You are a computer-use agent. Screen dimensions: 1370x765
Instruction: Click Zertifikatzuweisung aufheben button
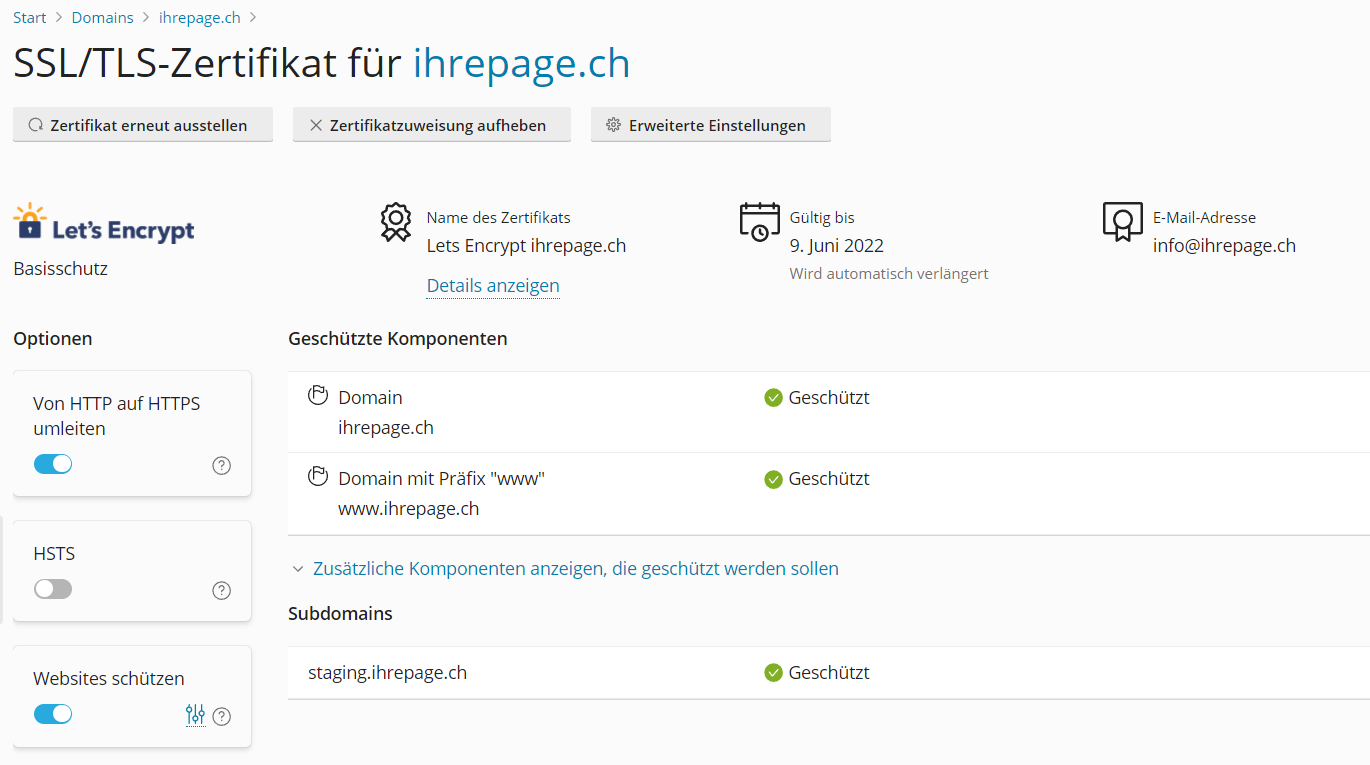point(431,125)
